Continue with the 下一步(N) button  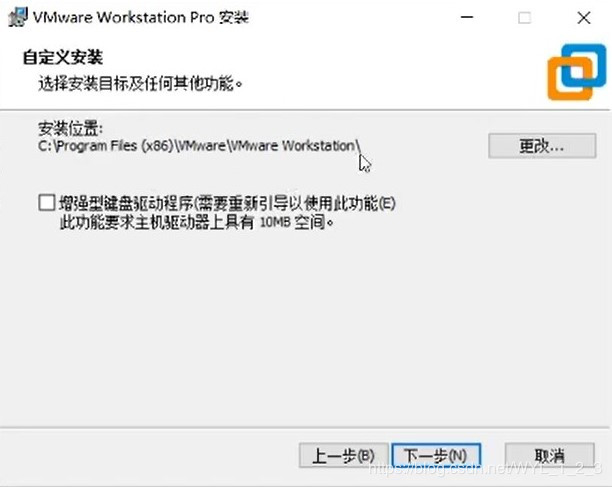[x=436, y=455]
